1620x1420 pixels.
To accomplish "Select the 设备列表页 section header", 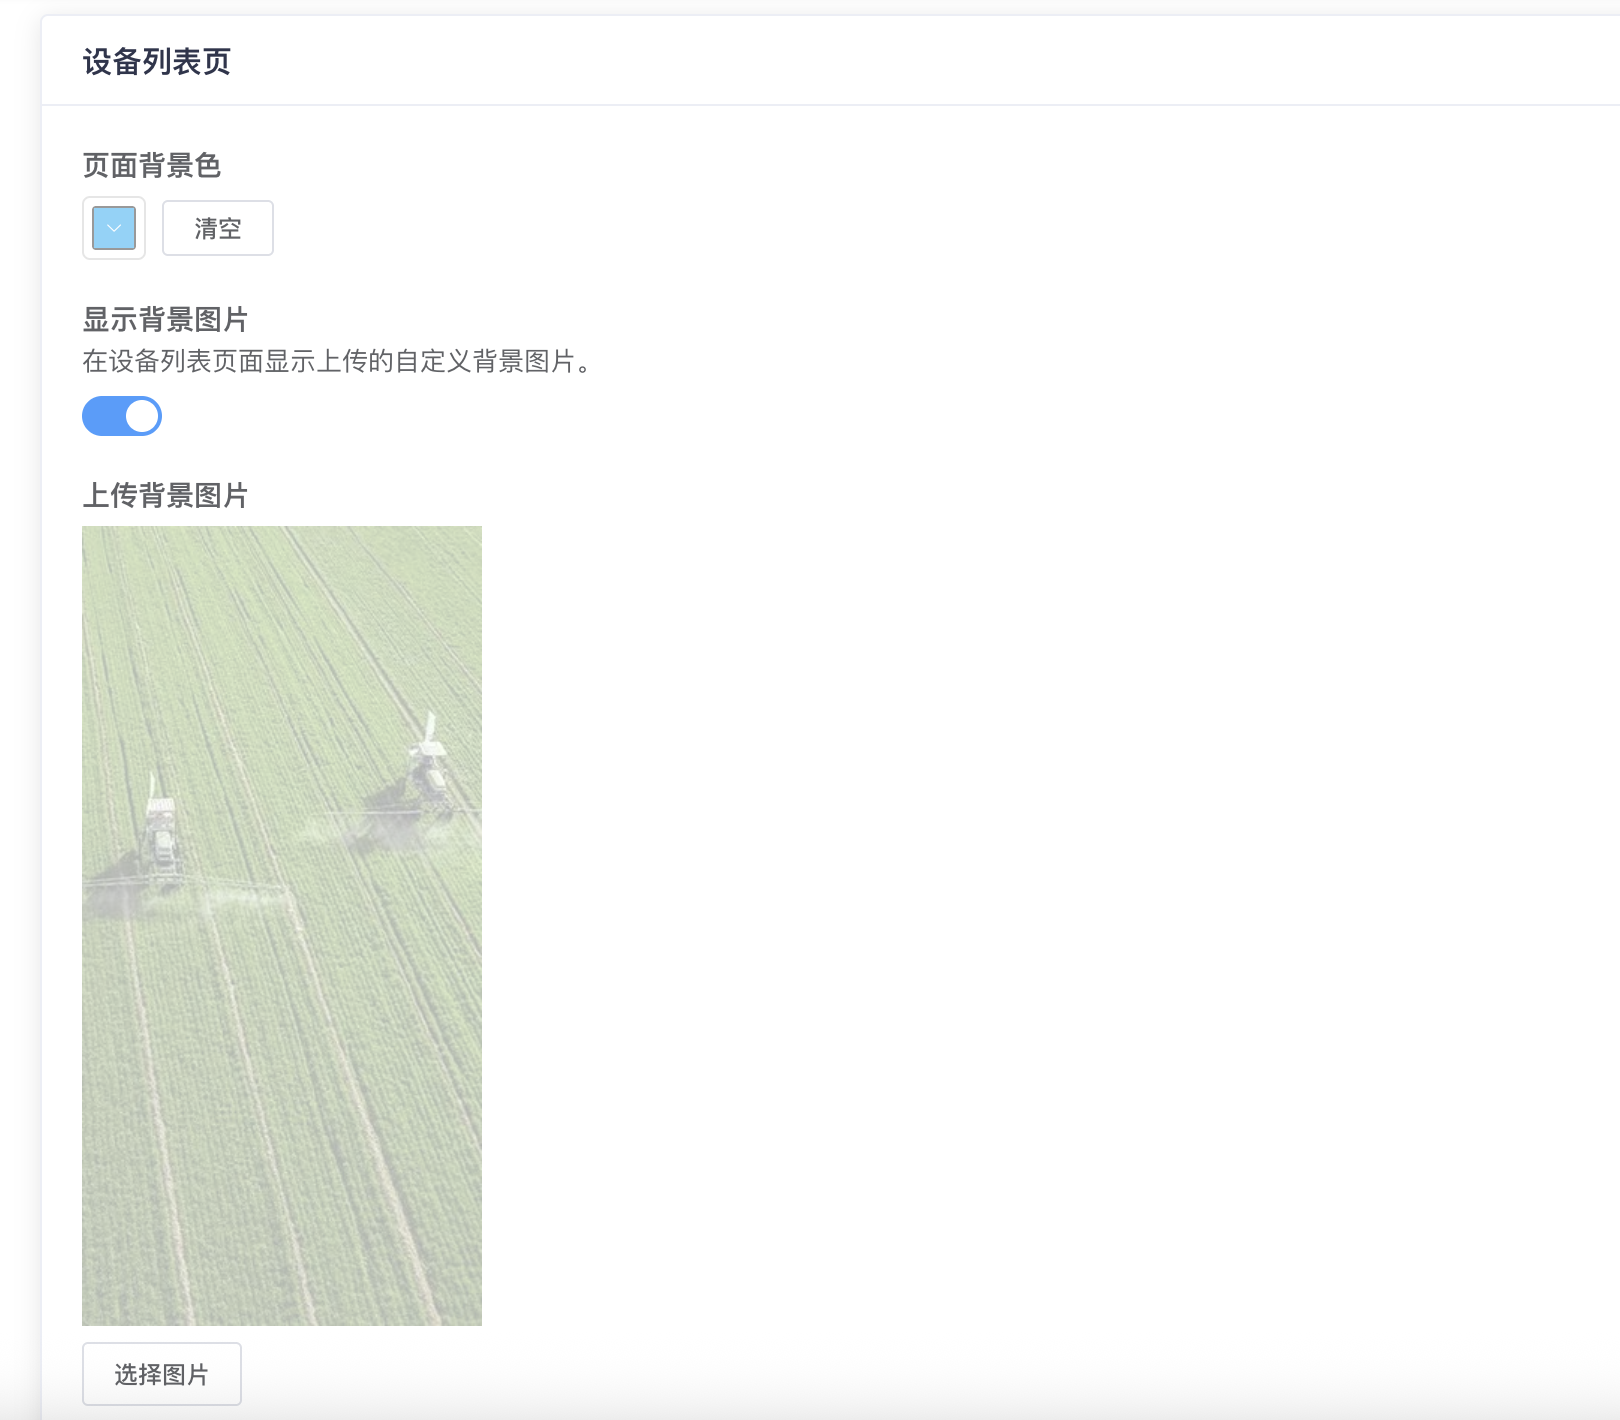I will click(157, 61).
